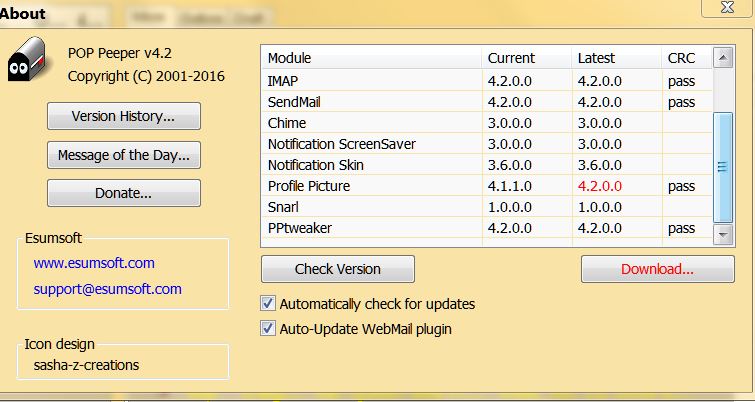Sort by the Current column header
Viewport: 755px width, 402px height.
pos(527,58)
